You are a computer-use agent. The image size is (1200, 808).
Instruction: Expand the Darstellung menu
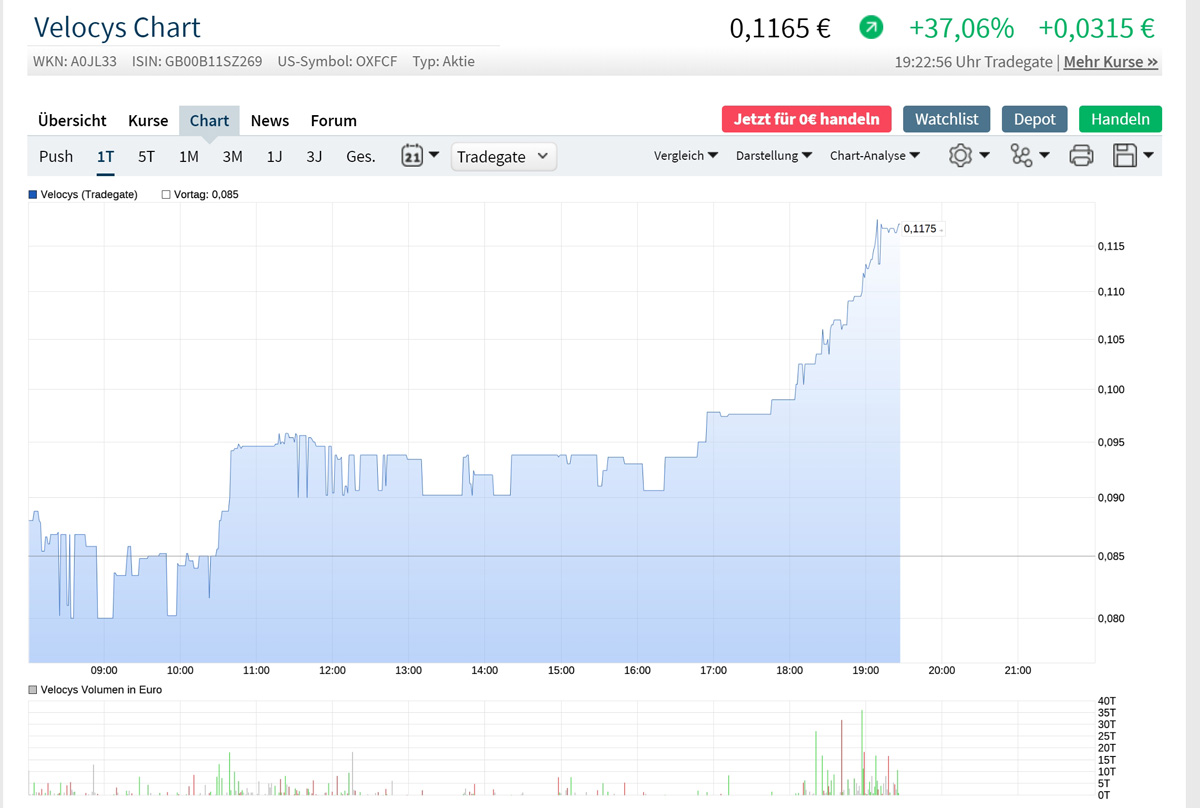774,155
